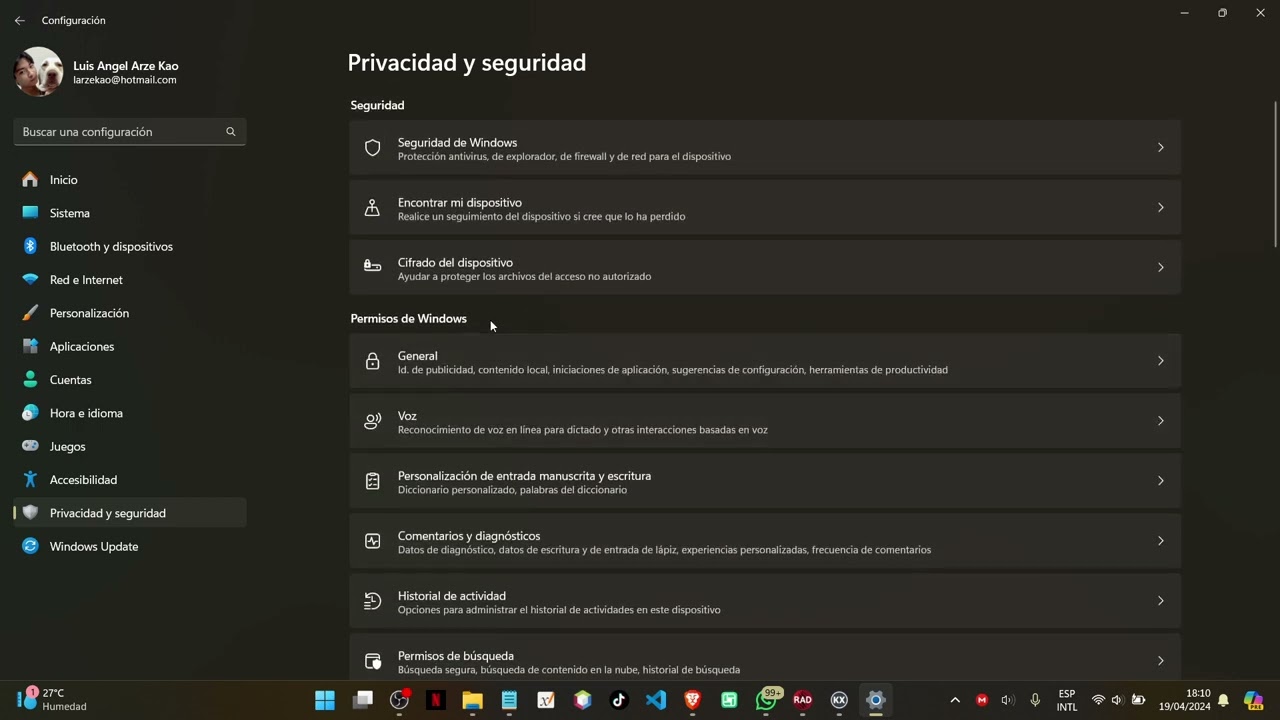
Task: Open Seguridad de Windows settings
Action: point(765,148)
